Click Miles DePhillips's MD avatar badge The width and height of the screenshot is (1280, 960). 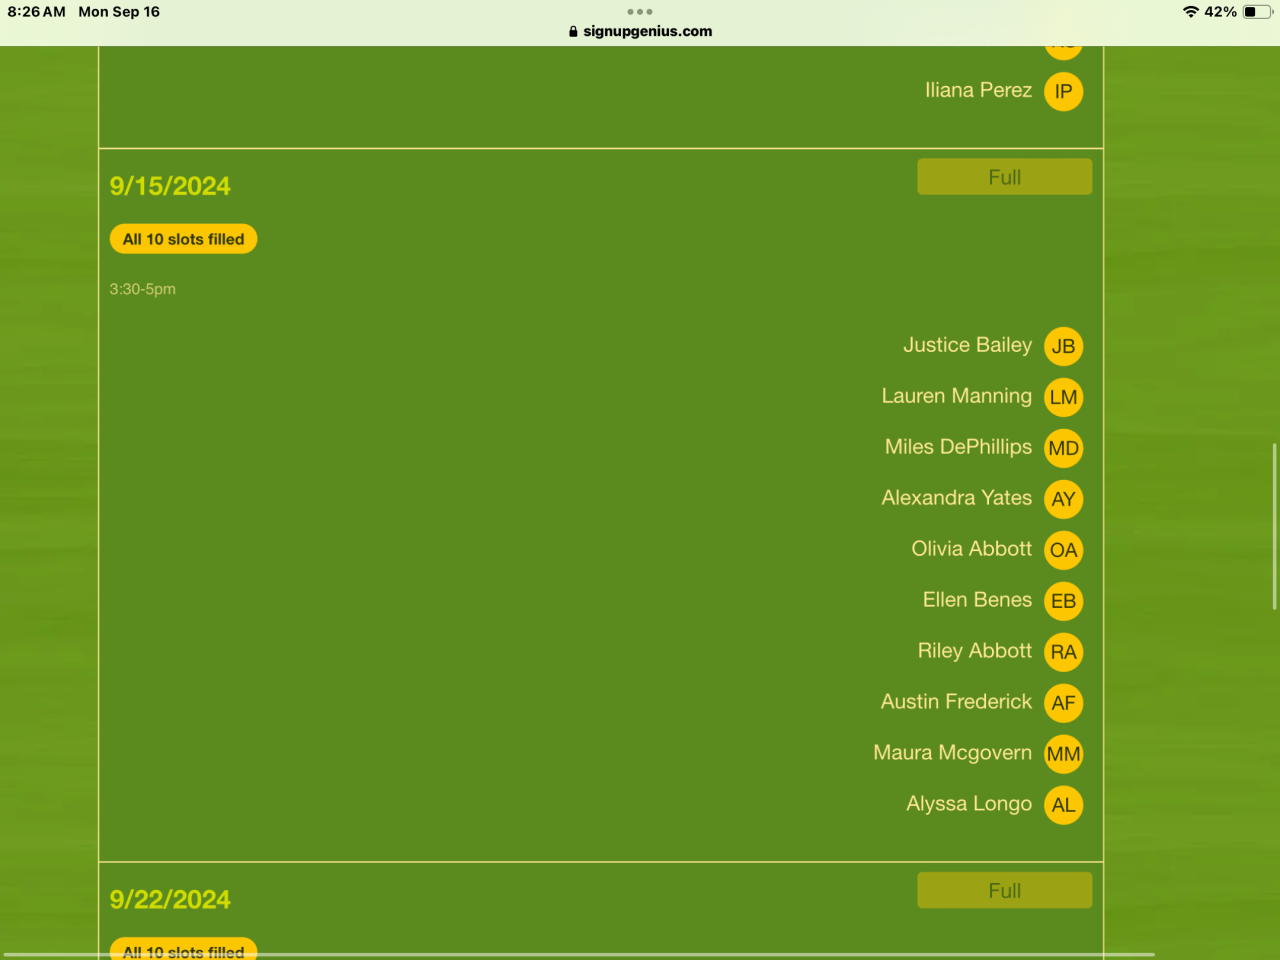(1063, 448)
